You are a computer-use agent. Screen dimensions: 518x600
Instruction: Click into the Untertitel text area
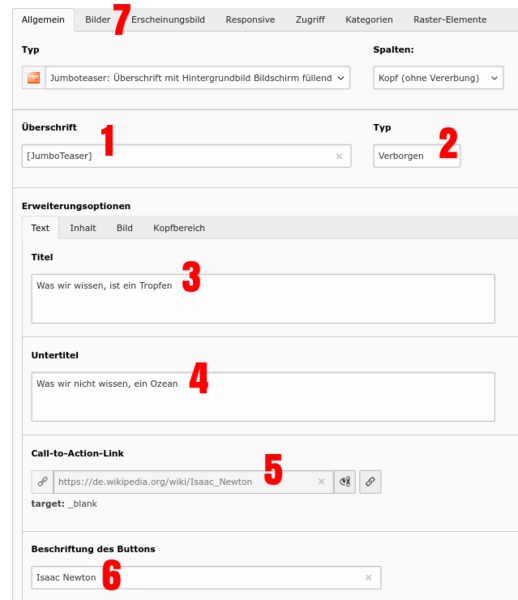(x=263, y=397)
